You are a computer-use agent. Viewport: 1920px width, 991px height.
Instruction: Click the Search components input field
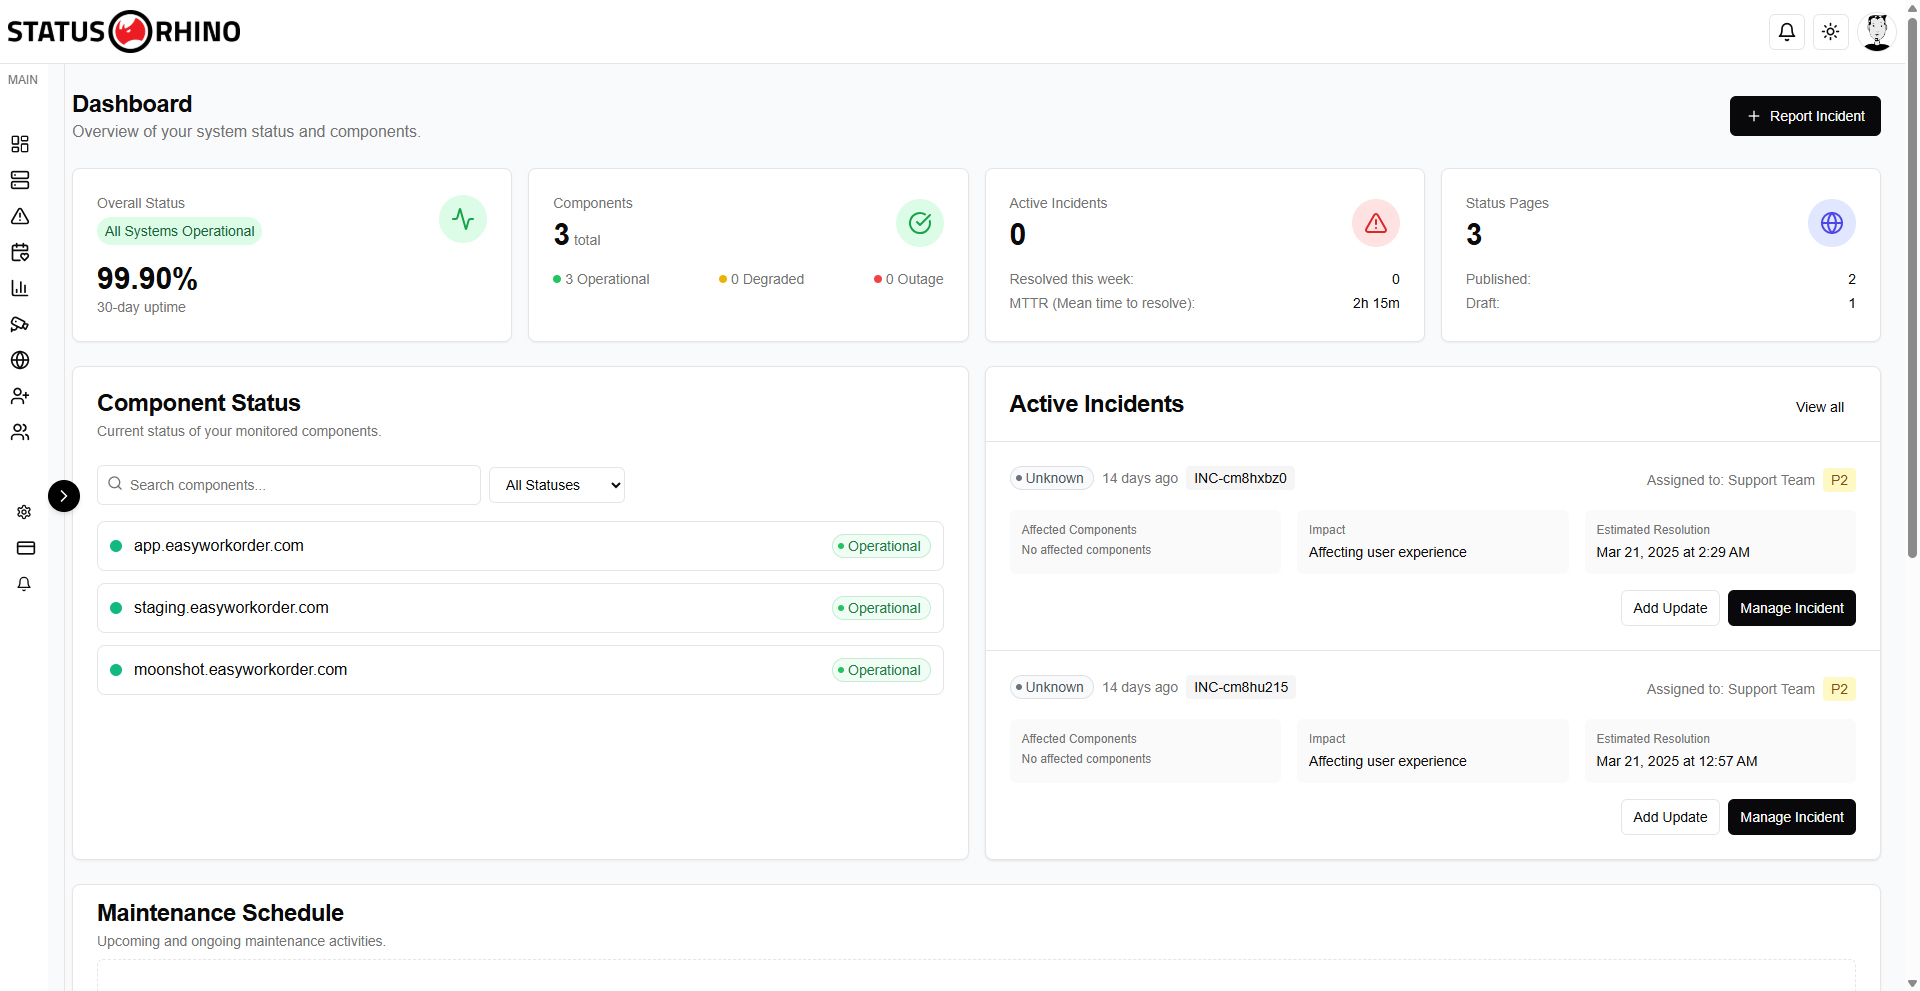289,485
